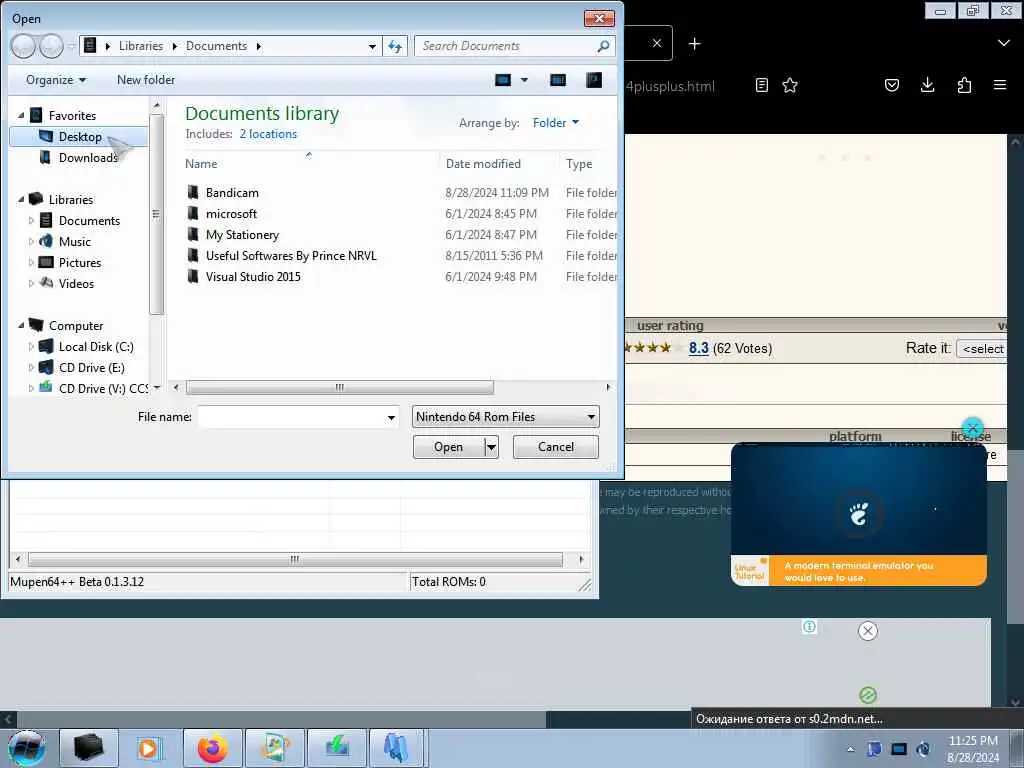
Task: Click the Mupen64++ ROM list horizontal scrollbar
Action: [295, 560]
